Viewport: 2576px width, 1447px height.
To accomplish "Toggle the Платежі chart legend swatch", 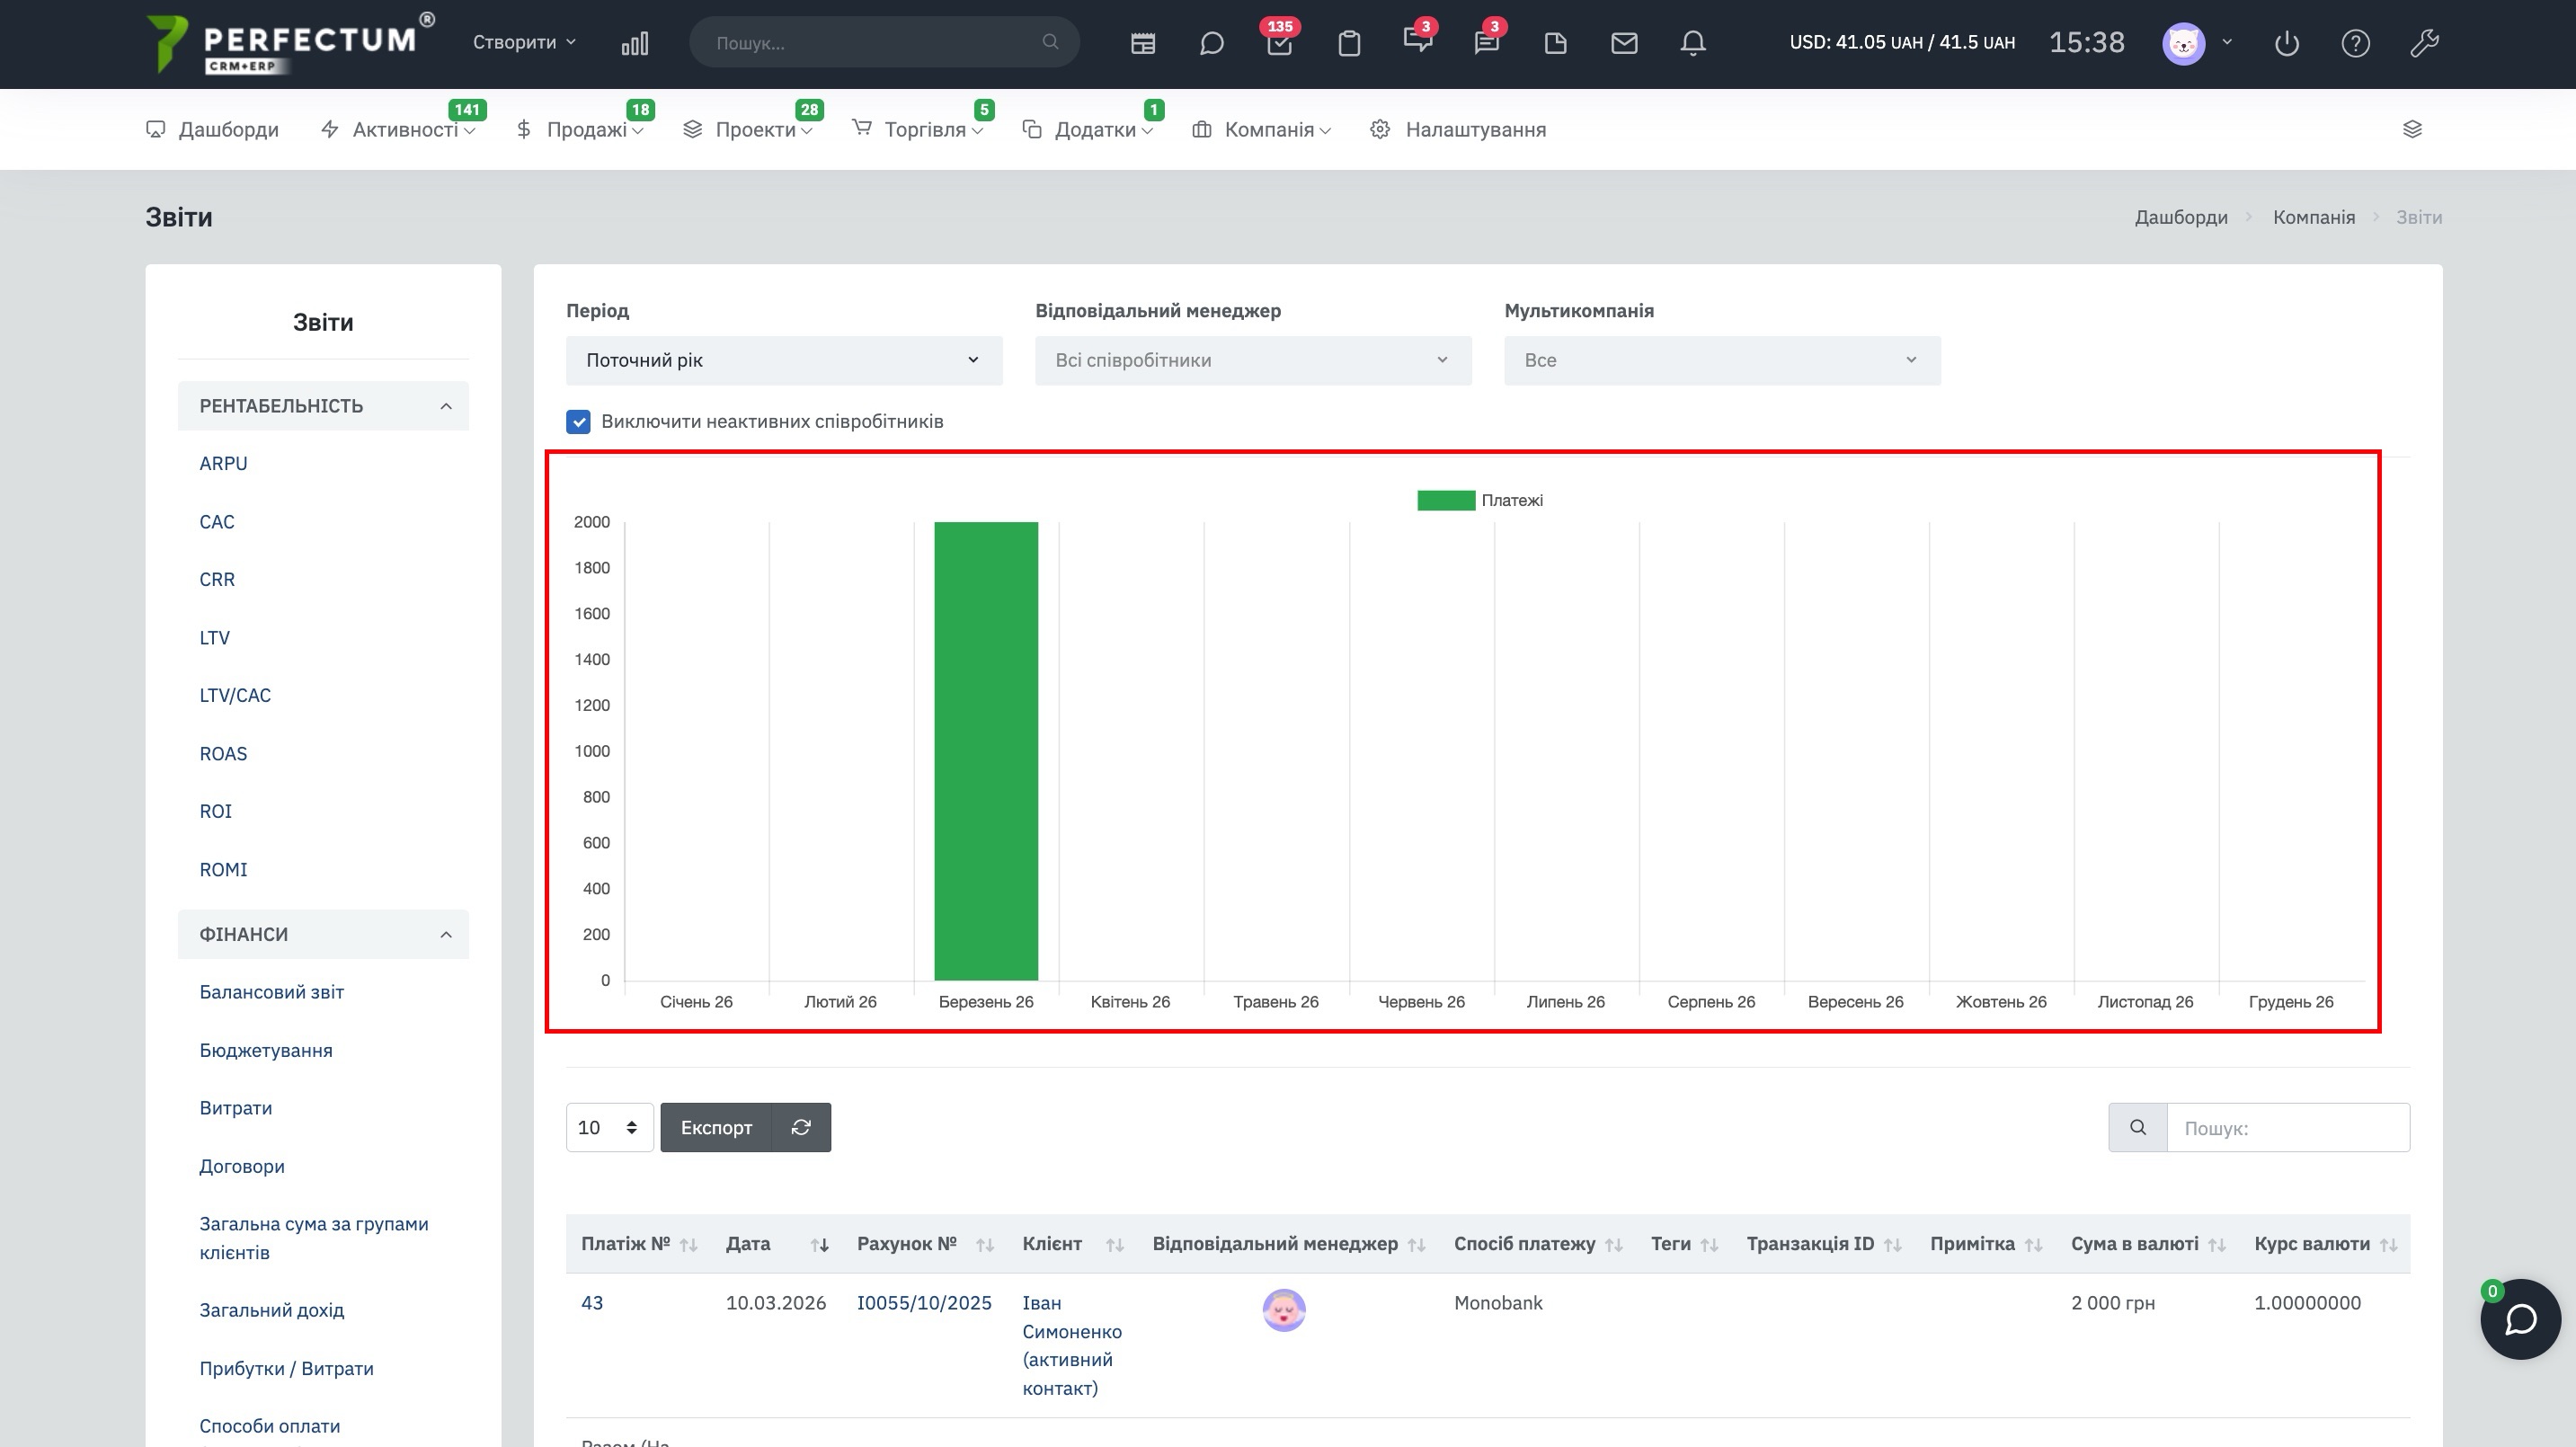I will coord(1445,500).
